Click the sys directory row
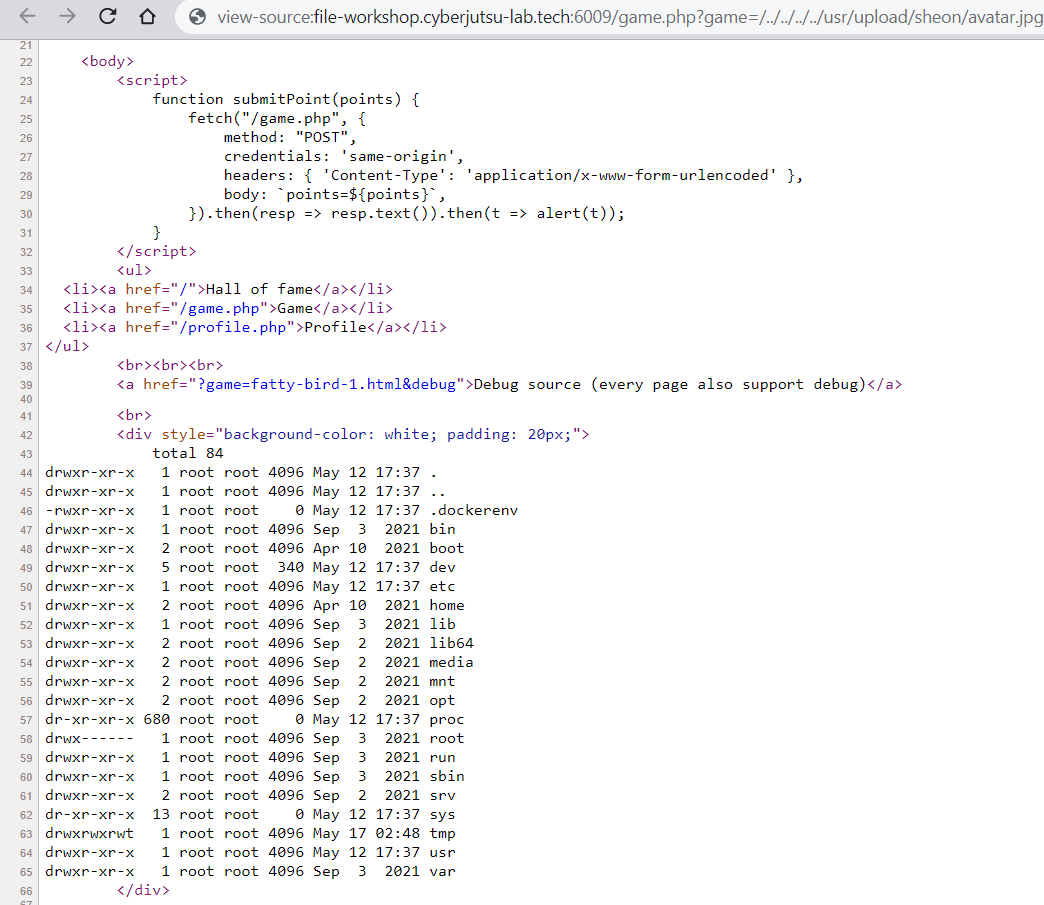 click(x=250, y=814)
